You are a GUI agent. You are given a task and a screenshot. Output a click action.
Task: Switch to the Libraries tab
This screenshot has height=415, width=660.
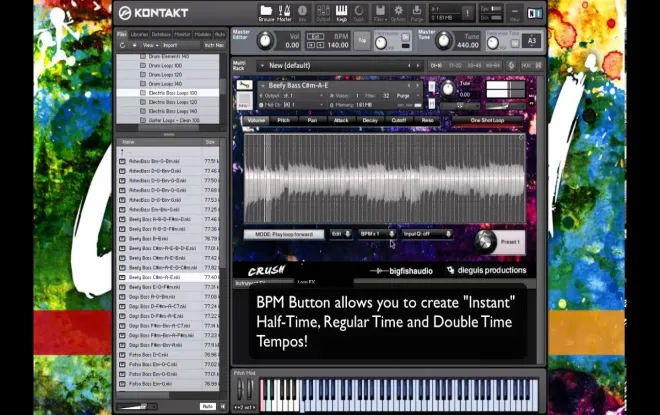coord(139,35)
